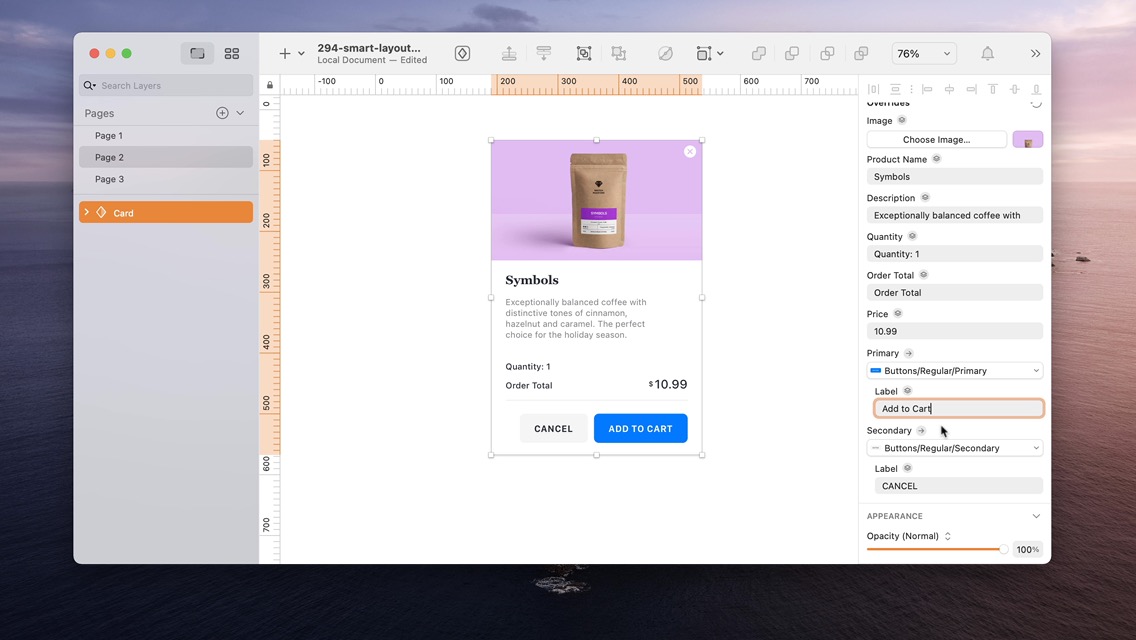Click the Choose Image button

[x=936, y=139]
